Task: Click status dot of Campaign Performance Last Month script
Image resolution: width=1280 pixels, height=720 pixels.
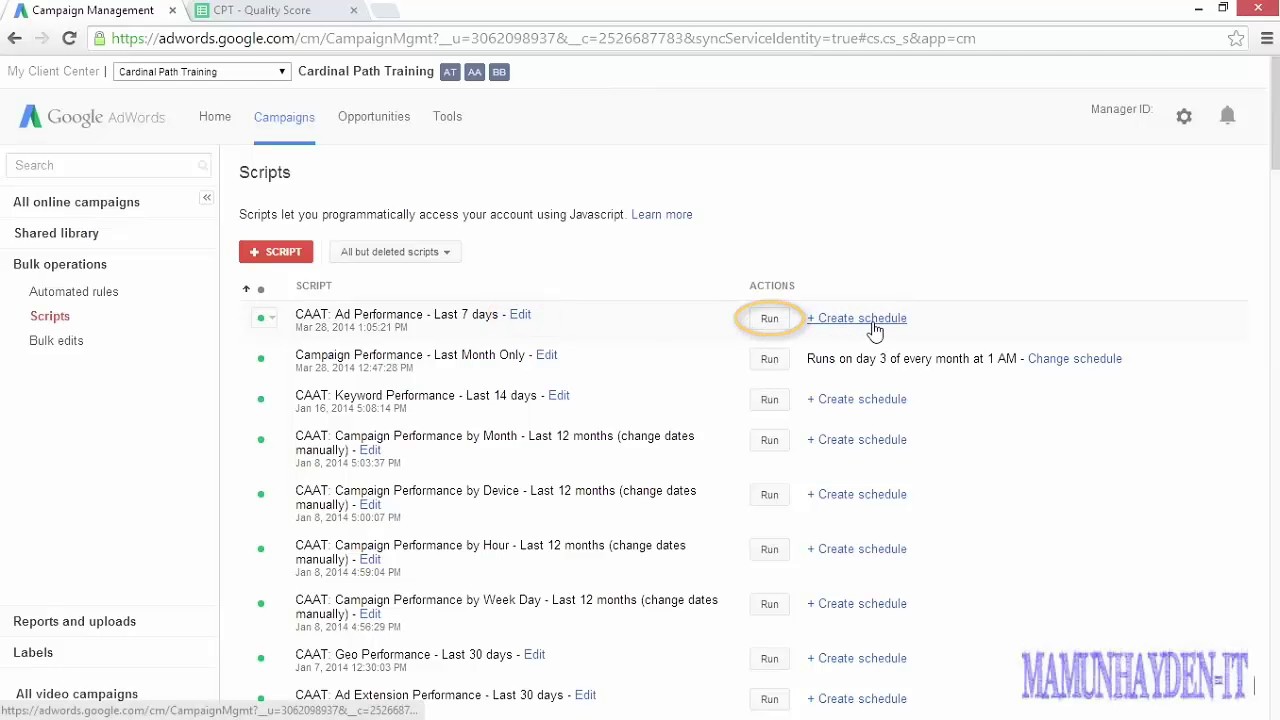Action: [x=261, y=358]
